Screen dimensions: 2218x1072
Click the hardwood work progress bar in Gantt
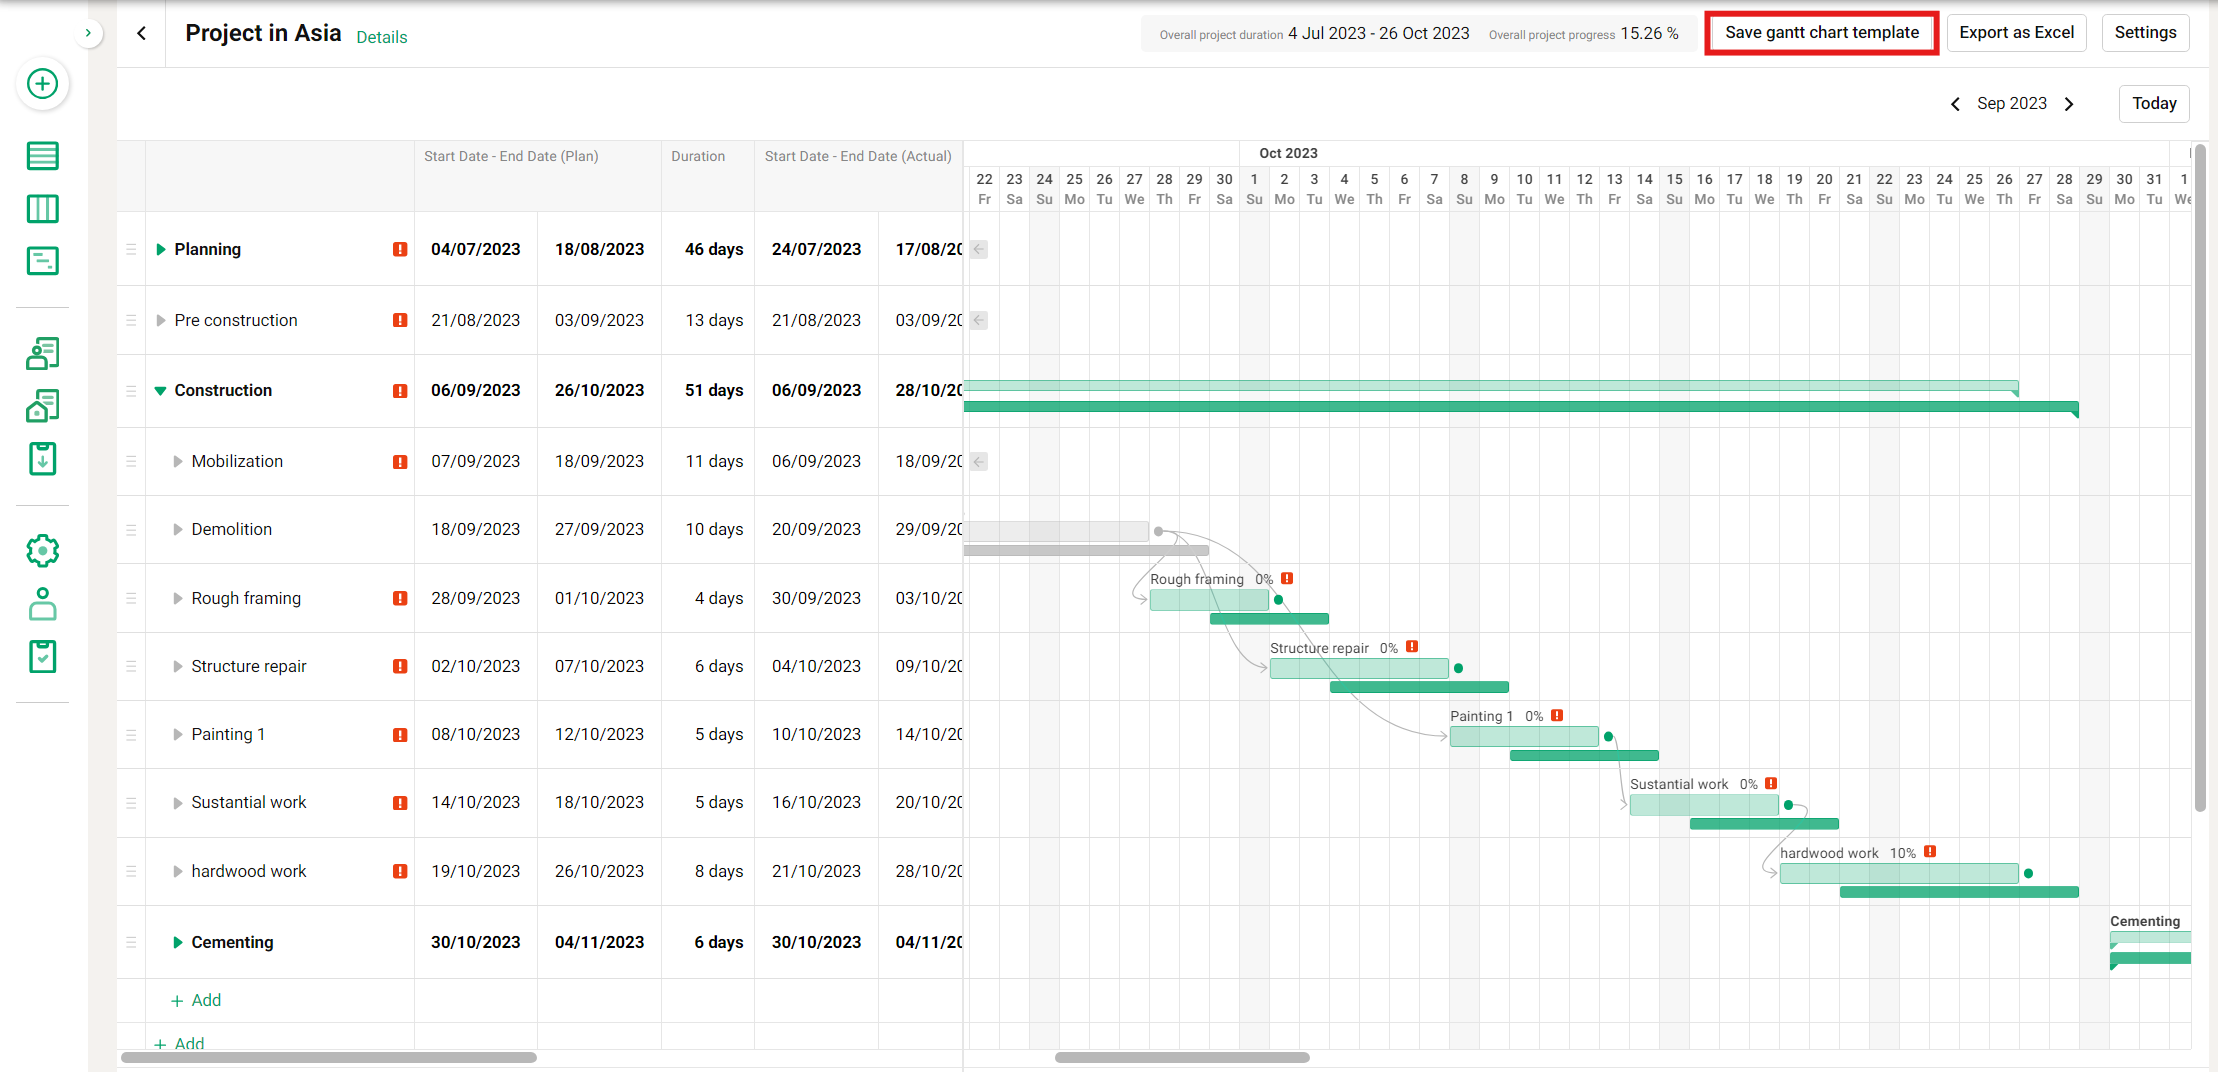click(x=1898, y=873)
